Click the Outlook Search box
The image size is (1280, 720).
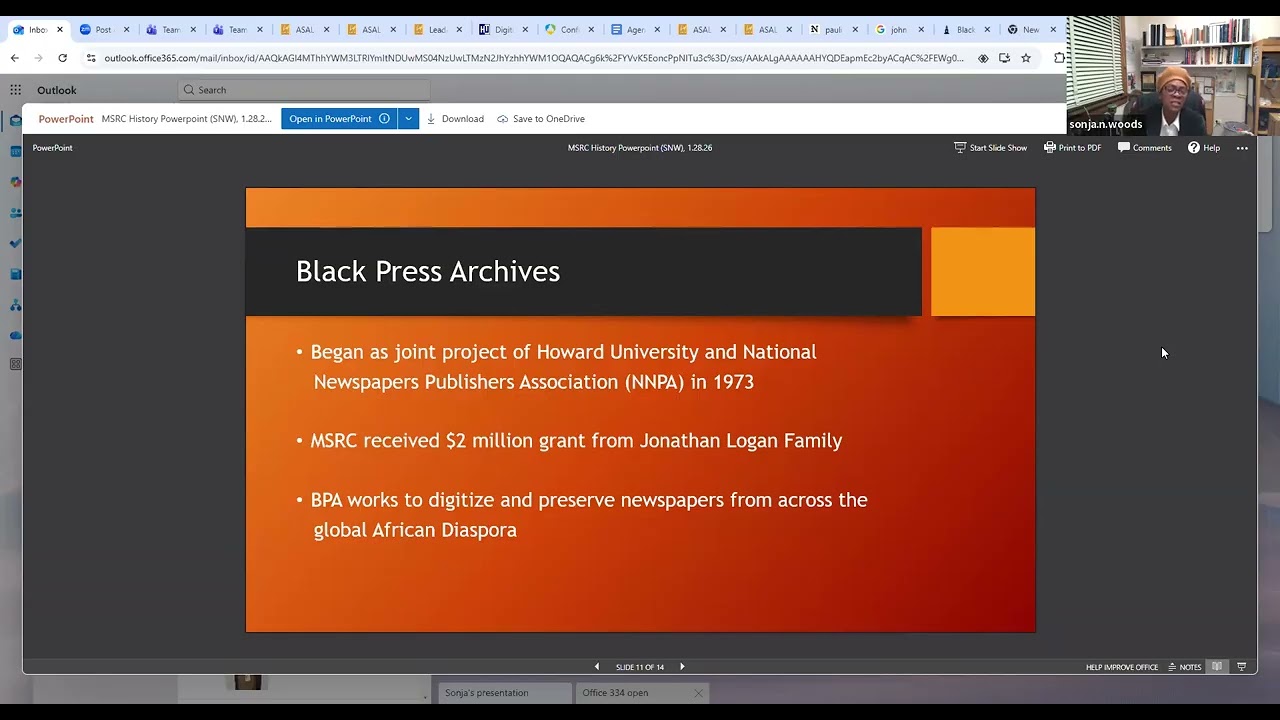click(x=304, y=90)
